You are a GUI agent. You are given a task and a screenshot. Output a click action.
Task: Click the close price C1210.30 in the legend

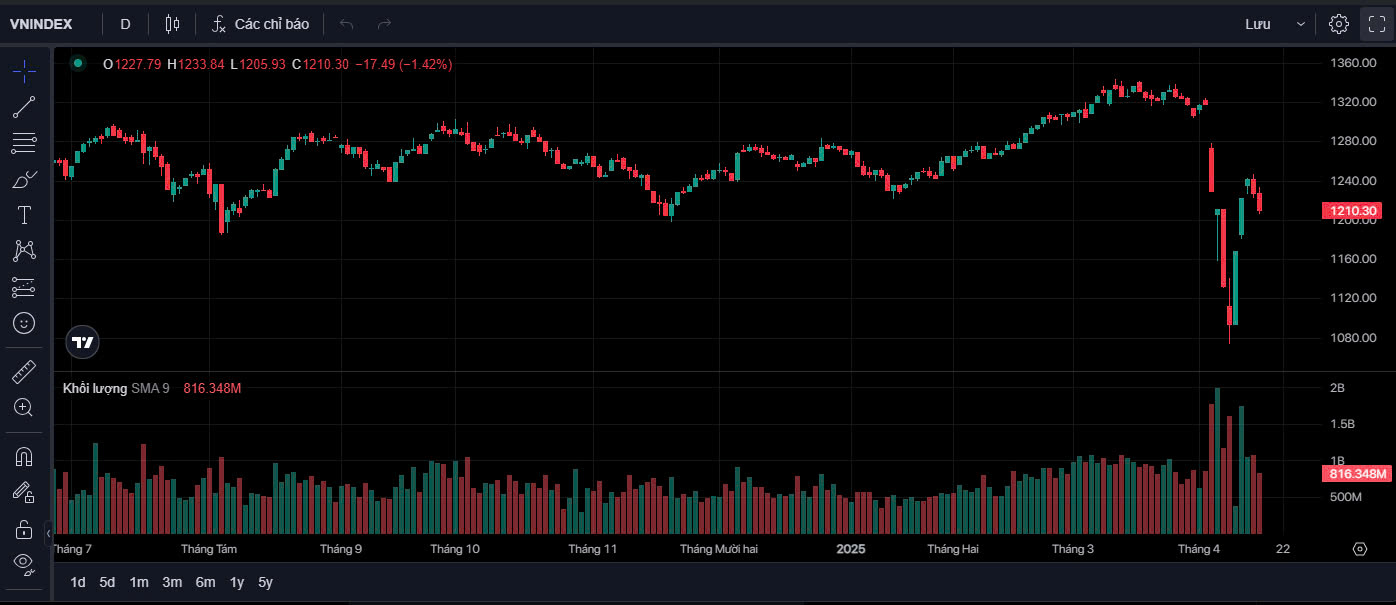(320, 64)
